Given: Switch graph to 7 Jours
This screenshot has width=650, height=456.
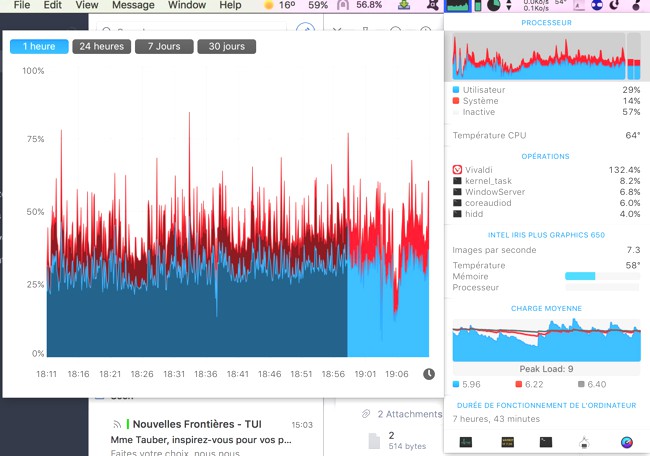Looking at the screenshot, I should (163, 47).
